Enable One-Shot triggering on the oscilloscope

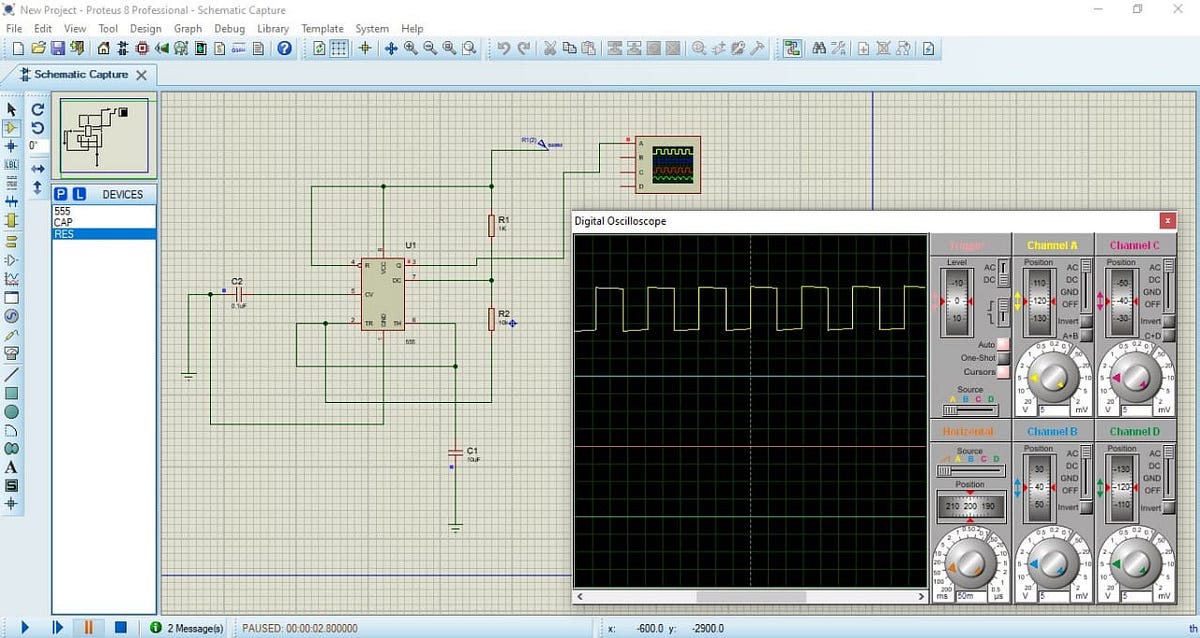(1003, 357)
